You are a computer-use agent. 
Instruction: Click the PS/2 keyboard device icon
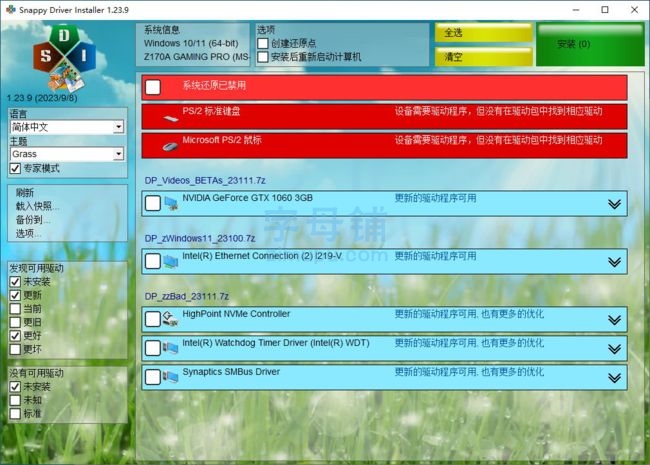tap(170, 119)
